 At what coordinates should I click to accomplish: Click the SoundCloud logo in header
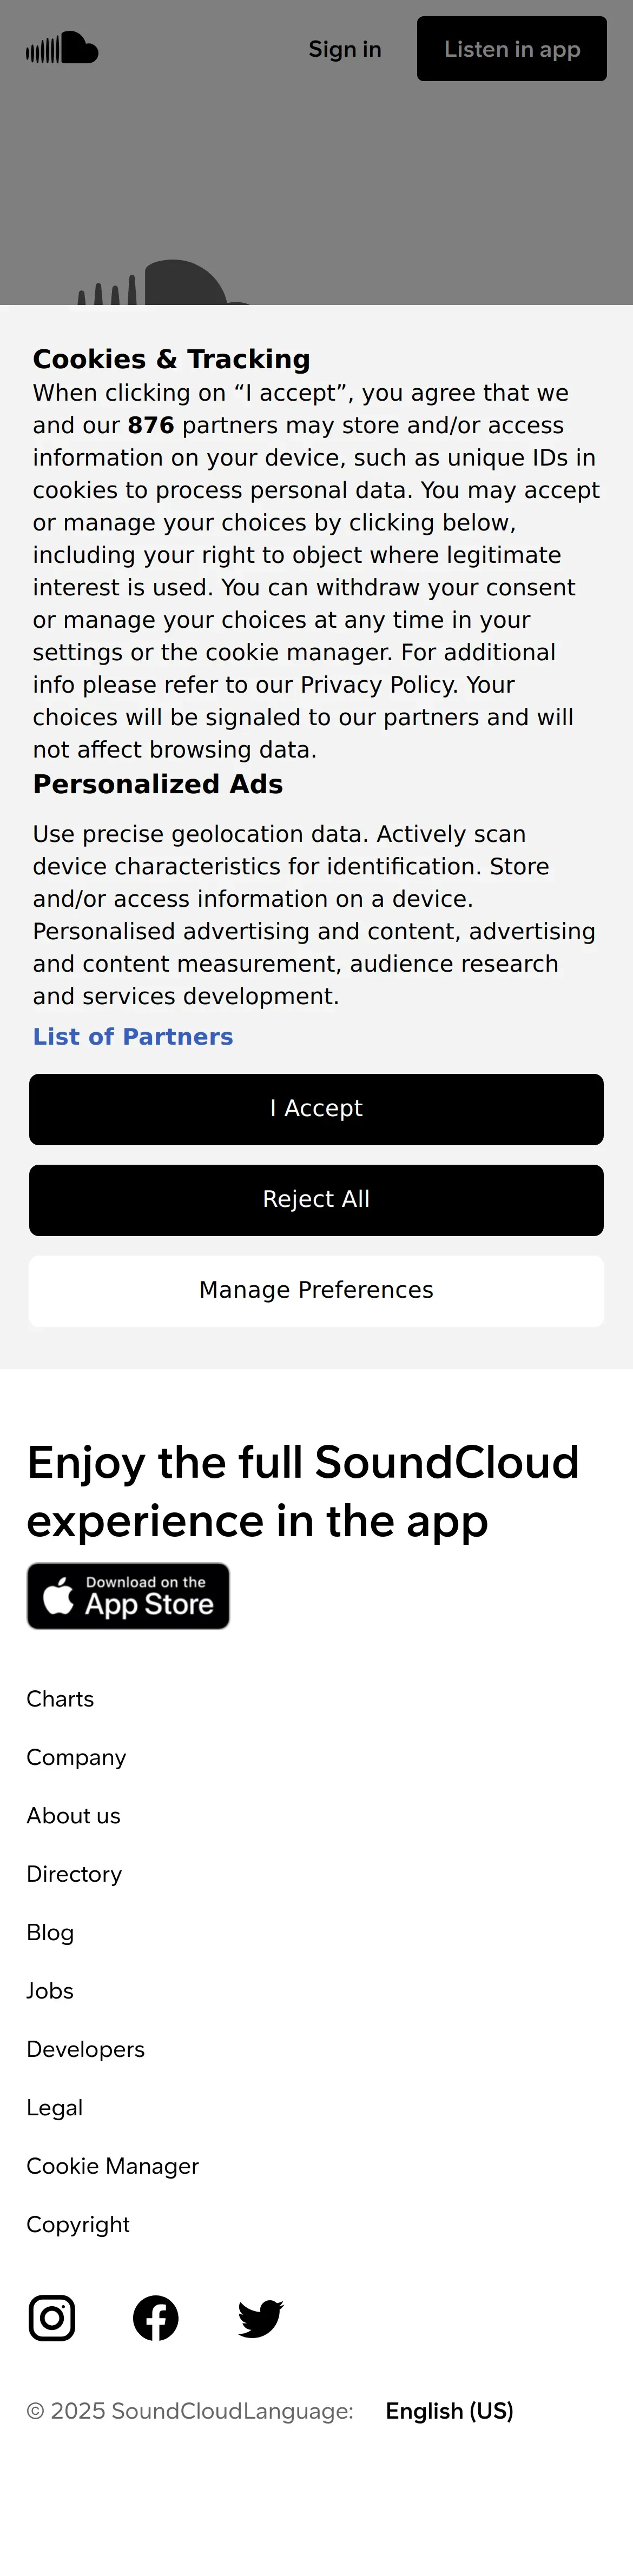point(62,48)
